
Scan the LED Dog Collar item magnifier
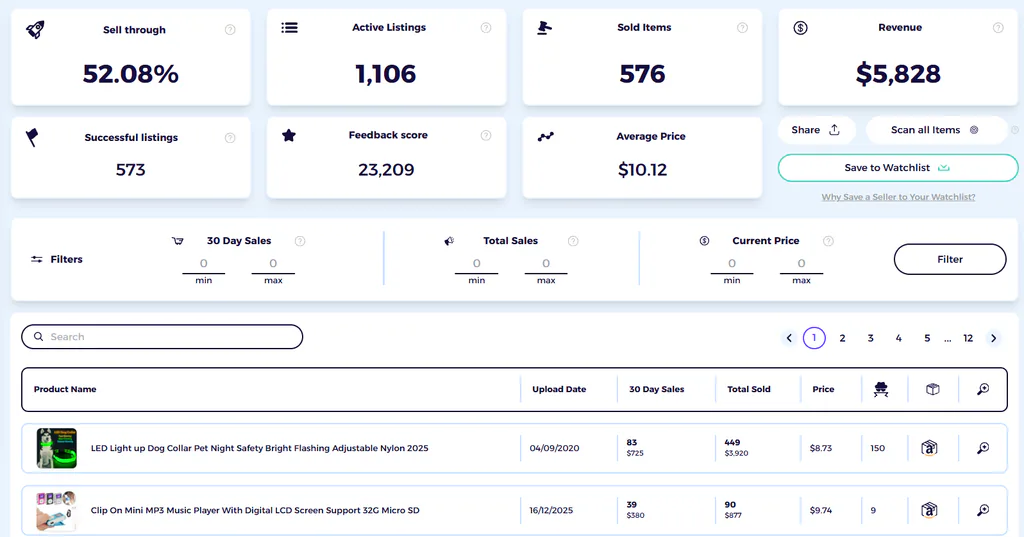point(983,448)
